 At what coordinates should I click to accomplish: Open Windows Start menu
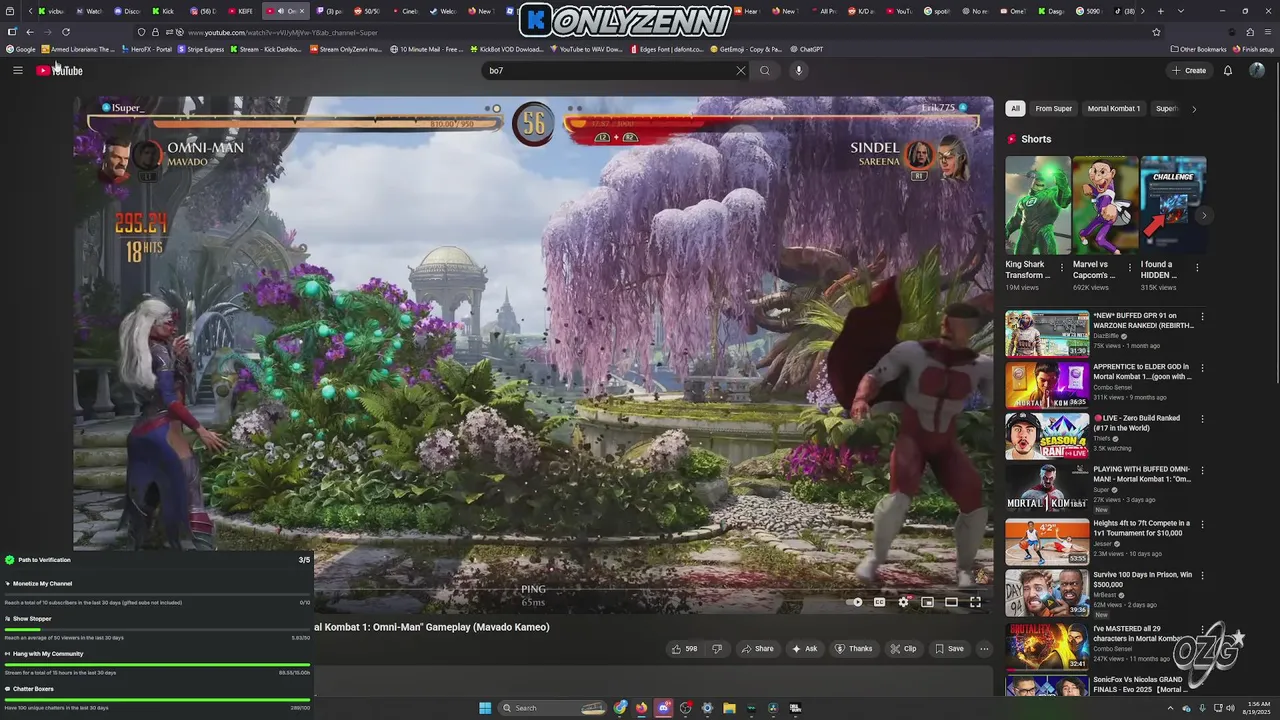point(485,708)
